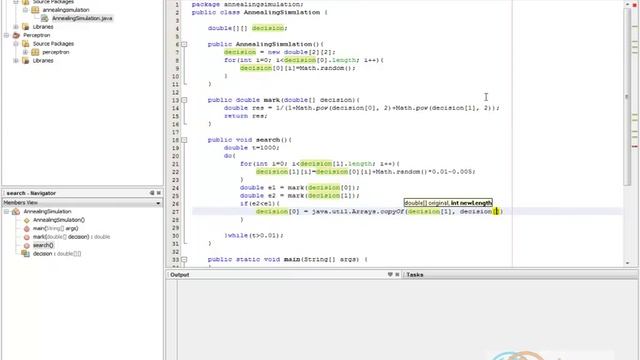This screenshot has height=360, width=640.
Task: Click the red error stripe mark near line 19
Action: [x=635, y=146]
